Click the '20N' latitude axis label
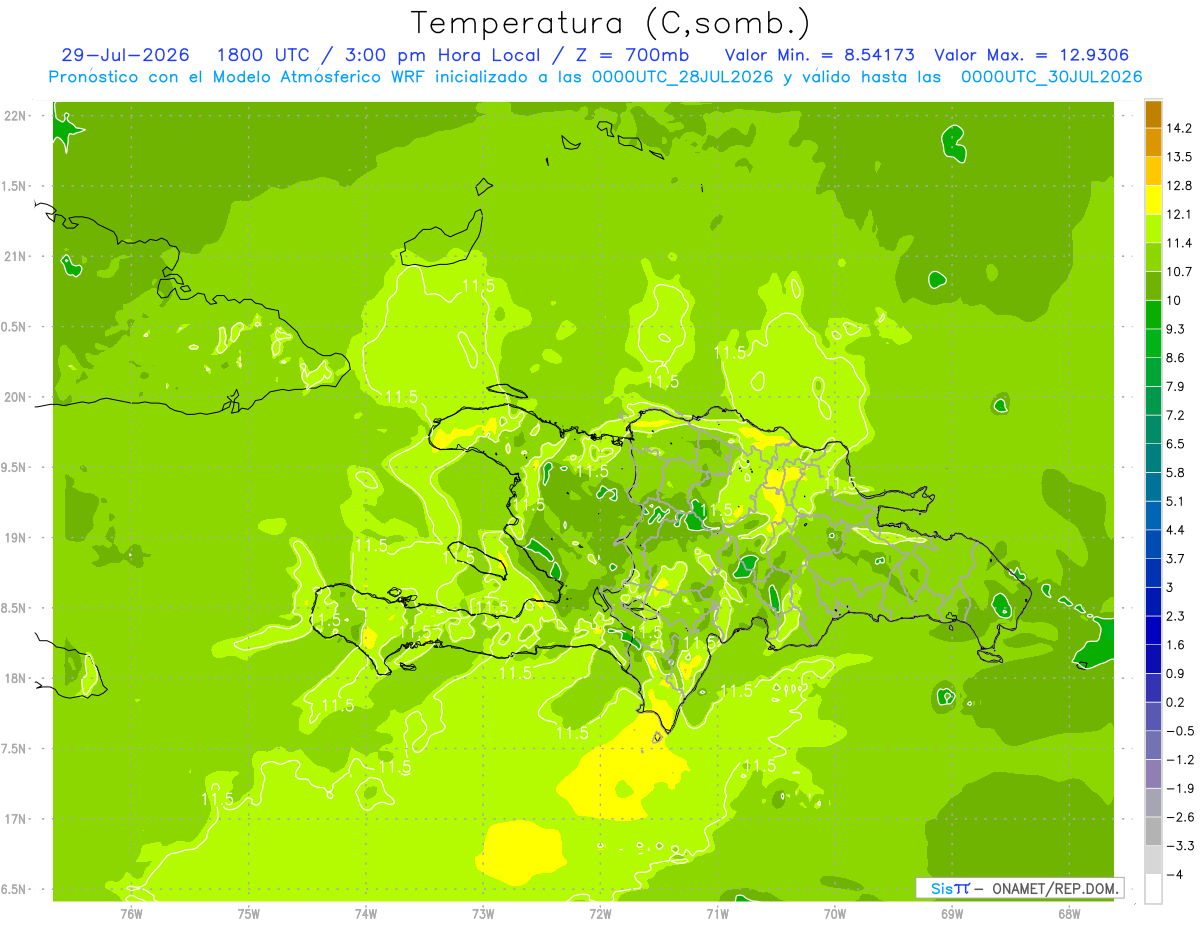Screen dimensions: 1200x927 (16, 397)
